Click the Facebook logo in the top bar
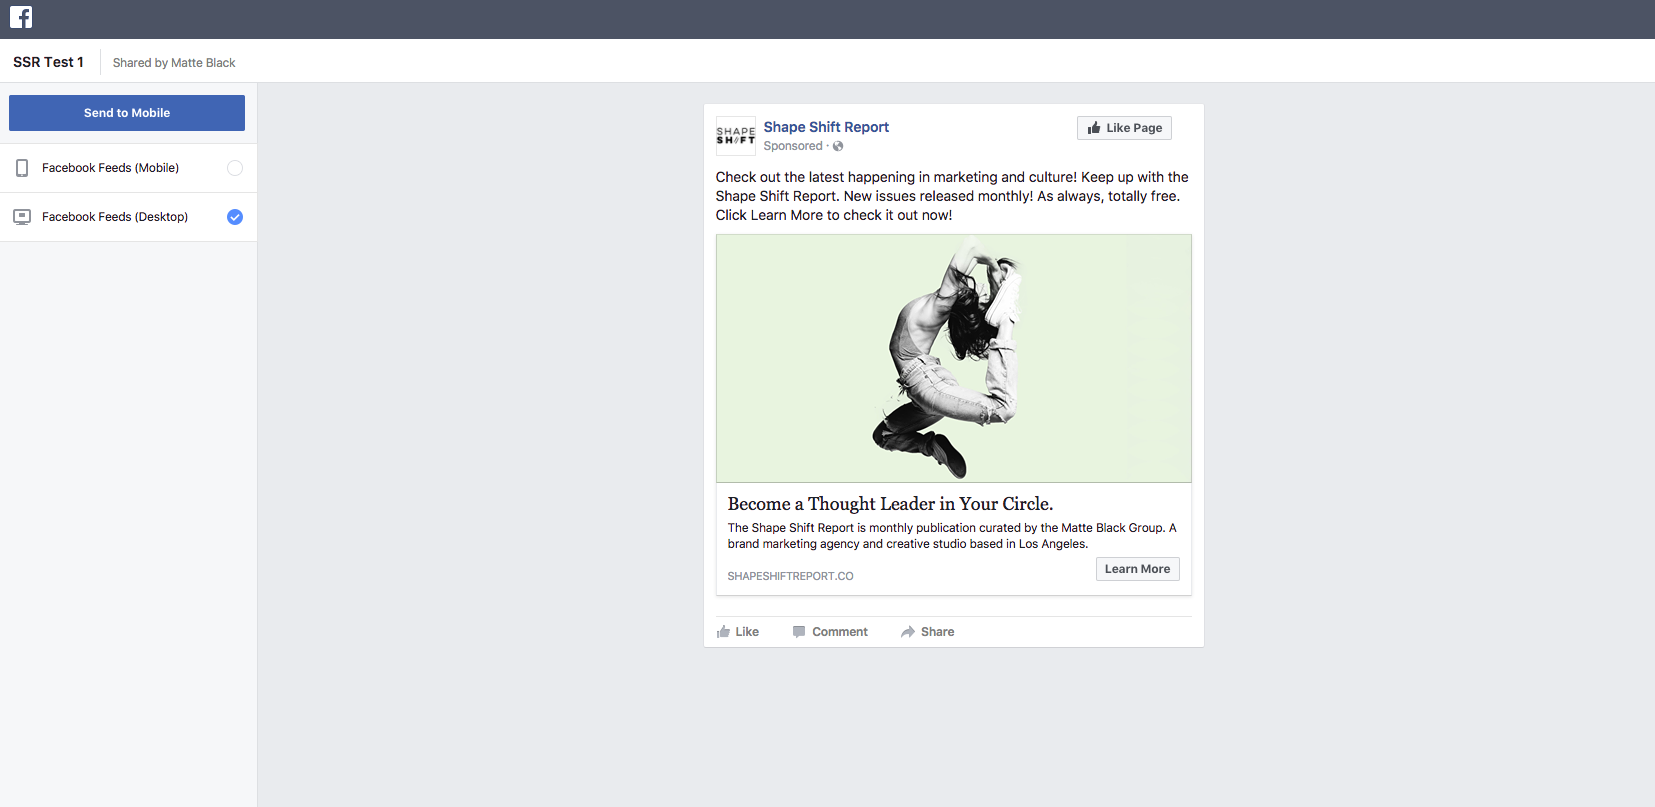Viewport: 1655px width, 807px height. (x=21, y=17)
